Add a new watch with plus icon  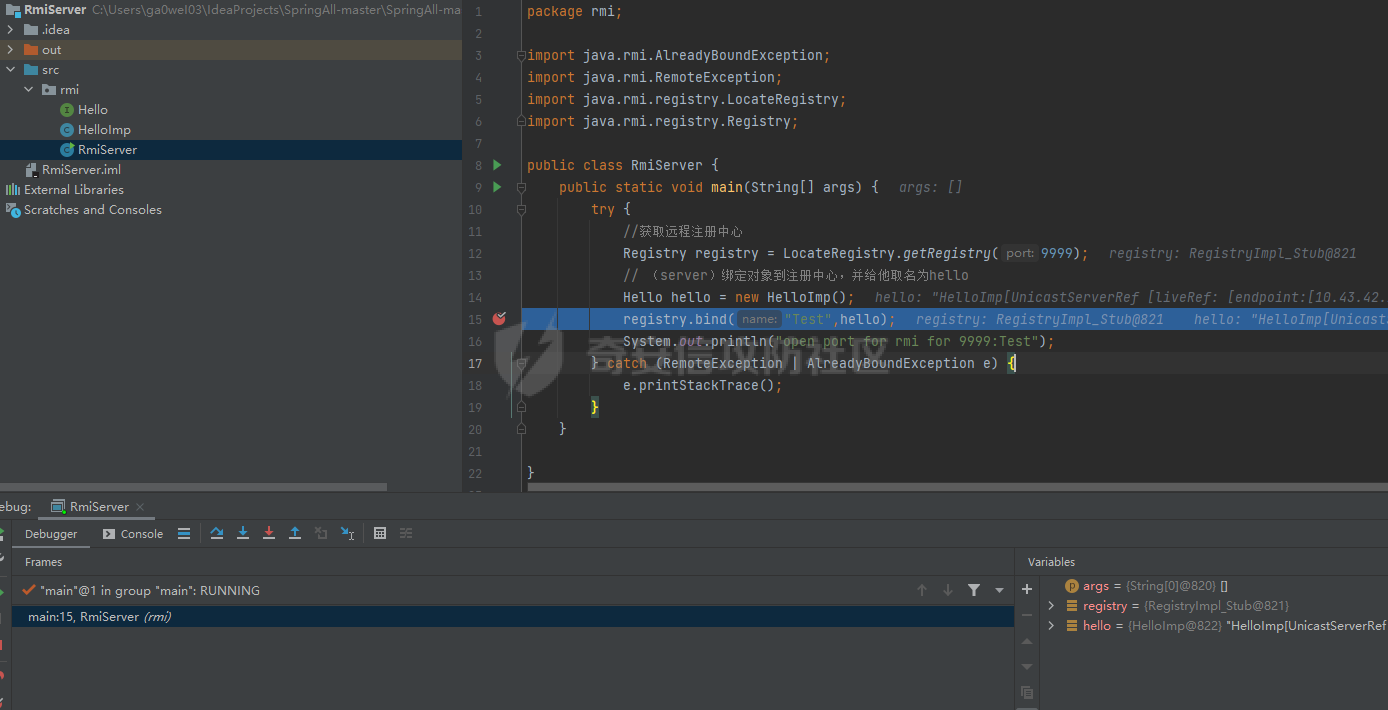[x=1027, y=589]
